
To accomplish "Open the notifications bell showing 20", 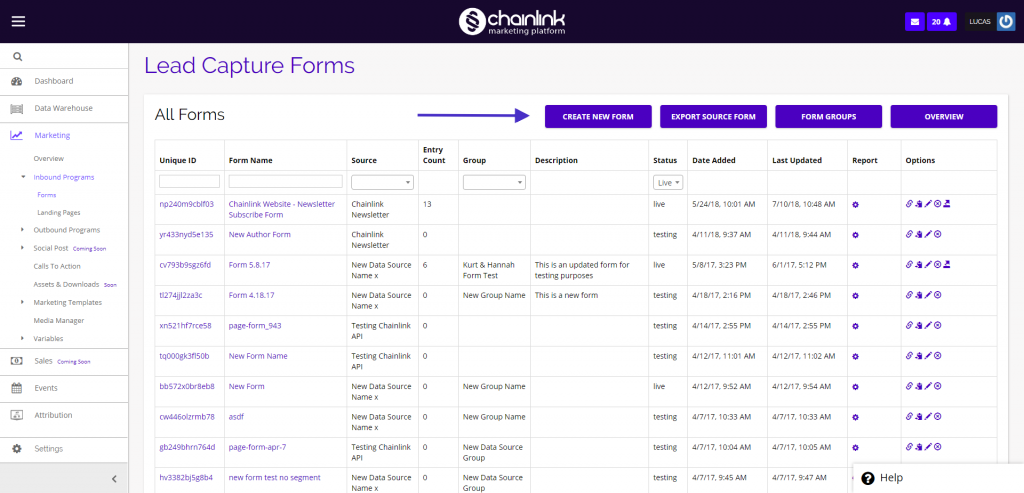I will tap(942, 22).
